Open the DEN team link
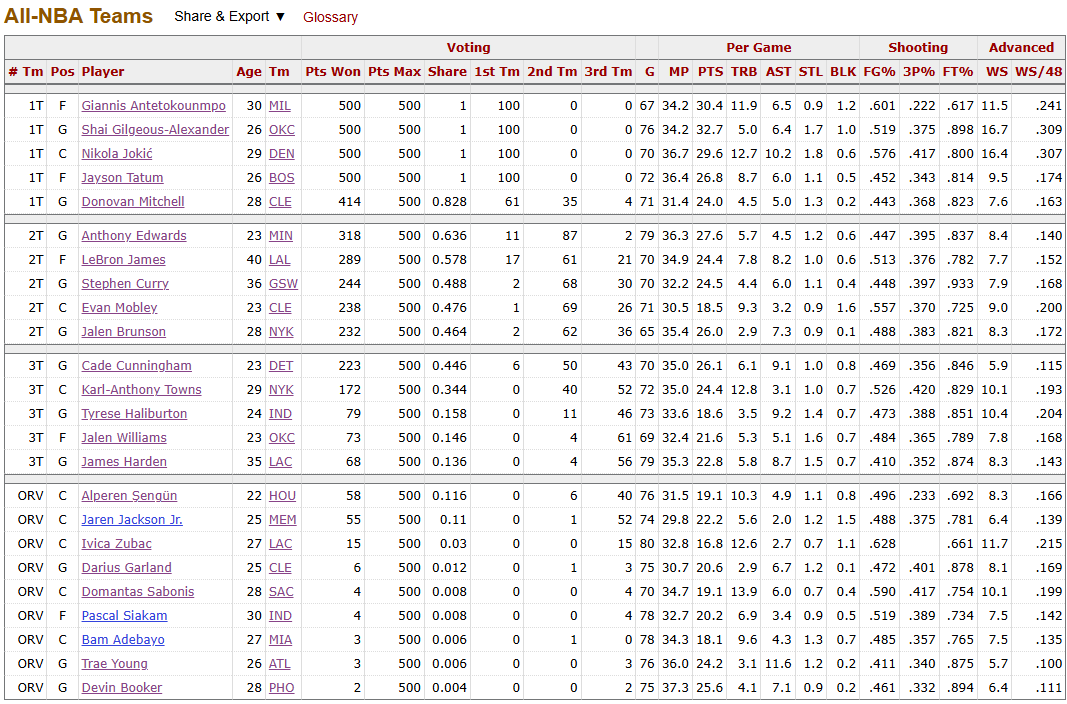1067x704 pixels. click(x=282, y=154)
